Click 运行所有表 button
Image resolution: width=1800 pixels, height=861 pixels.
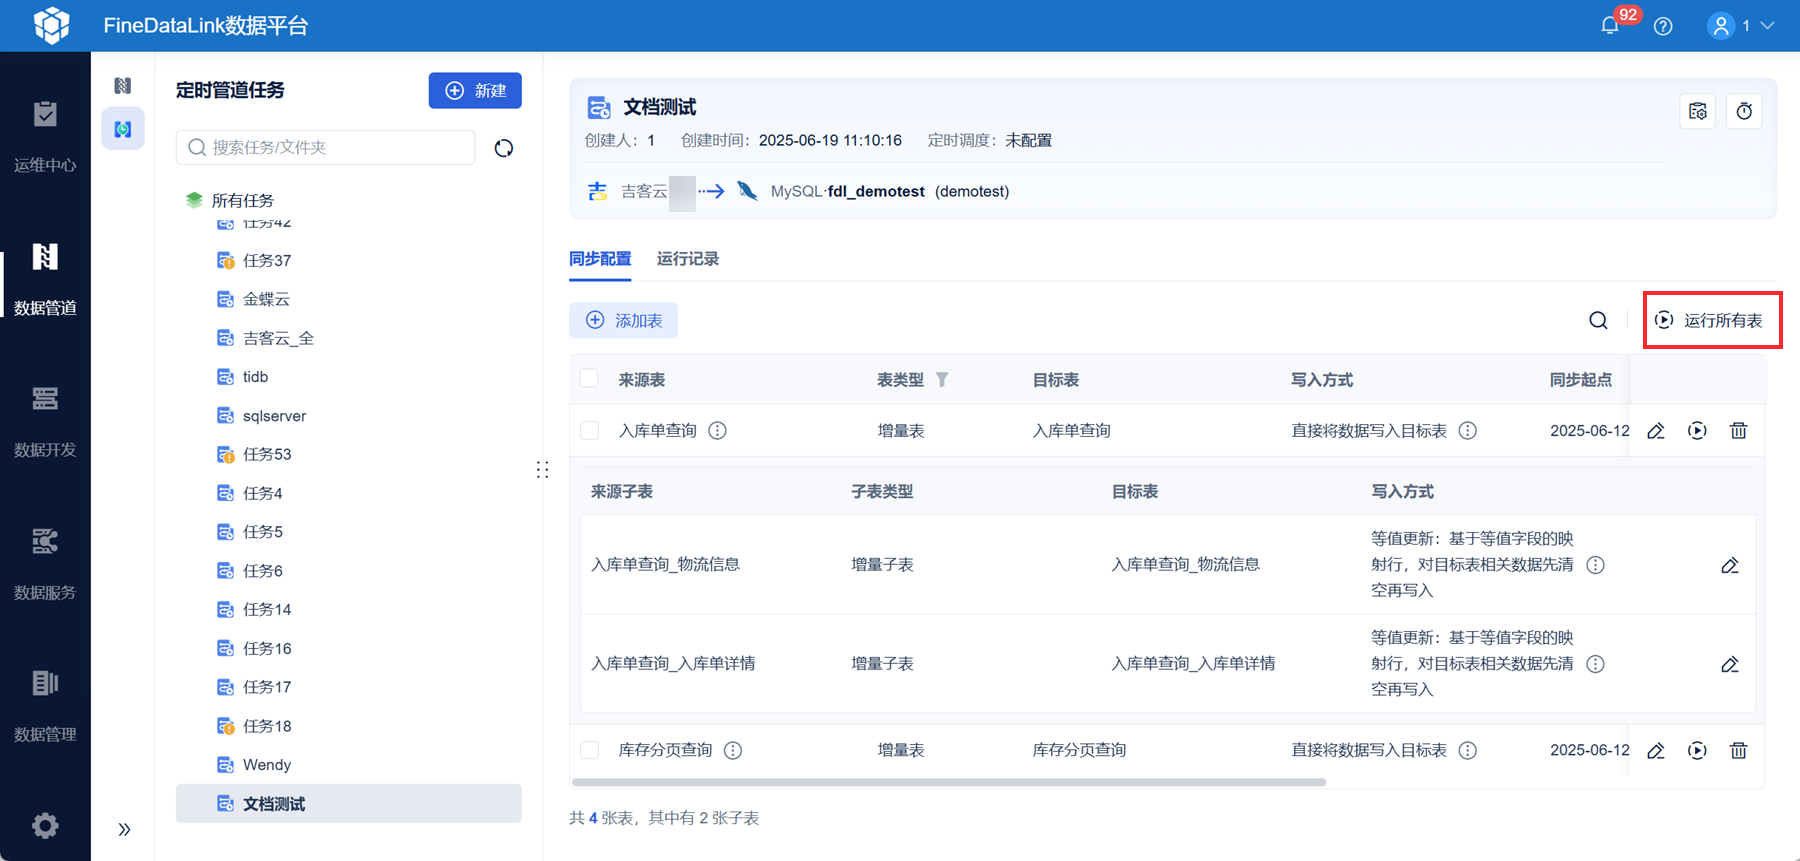click(x=1710, y=320)
